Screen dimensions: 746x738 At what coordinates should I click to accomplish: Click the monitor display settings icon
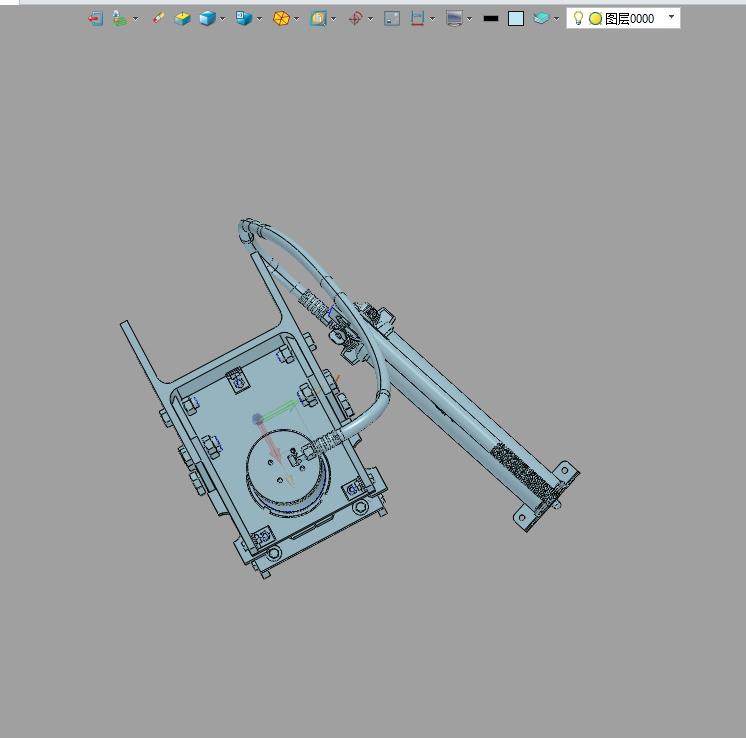pyautogui.click(x=454, y=19)
